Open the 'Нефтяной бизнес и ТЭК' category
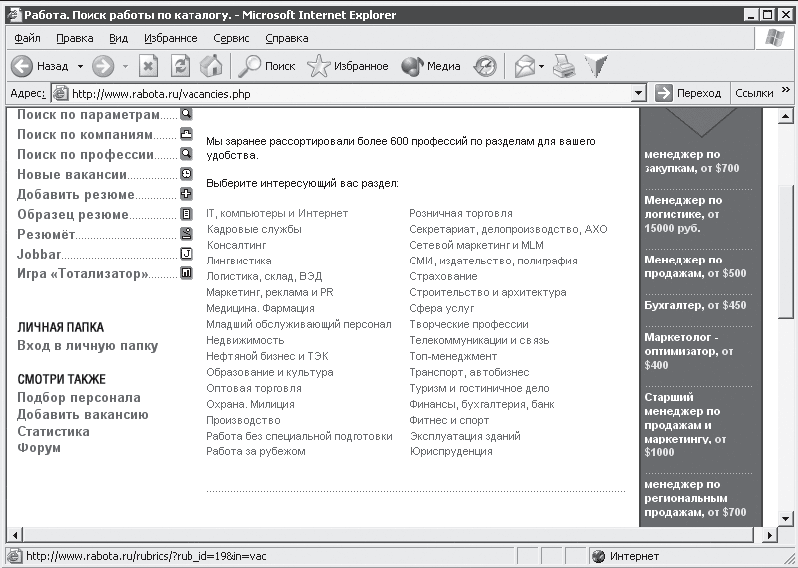Viewport: 798px width, 568px height. tap(267, 356)
